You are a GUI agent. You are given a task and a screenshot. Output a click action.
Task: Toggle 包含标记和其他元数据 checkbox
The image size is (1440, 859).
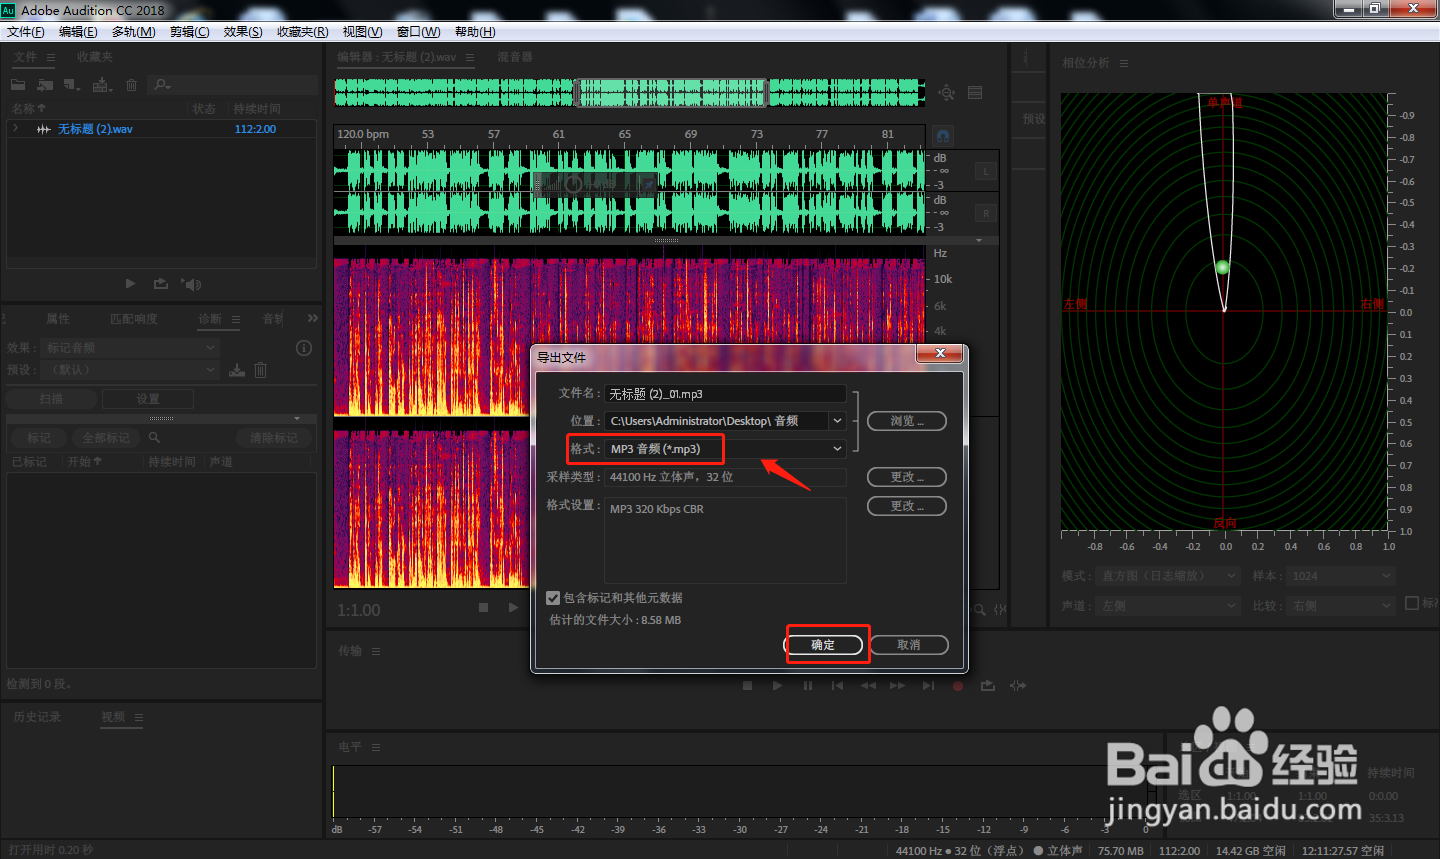[x=553, y=598]
